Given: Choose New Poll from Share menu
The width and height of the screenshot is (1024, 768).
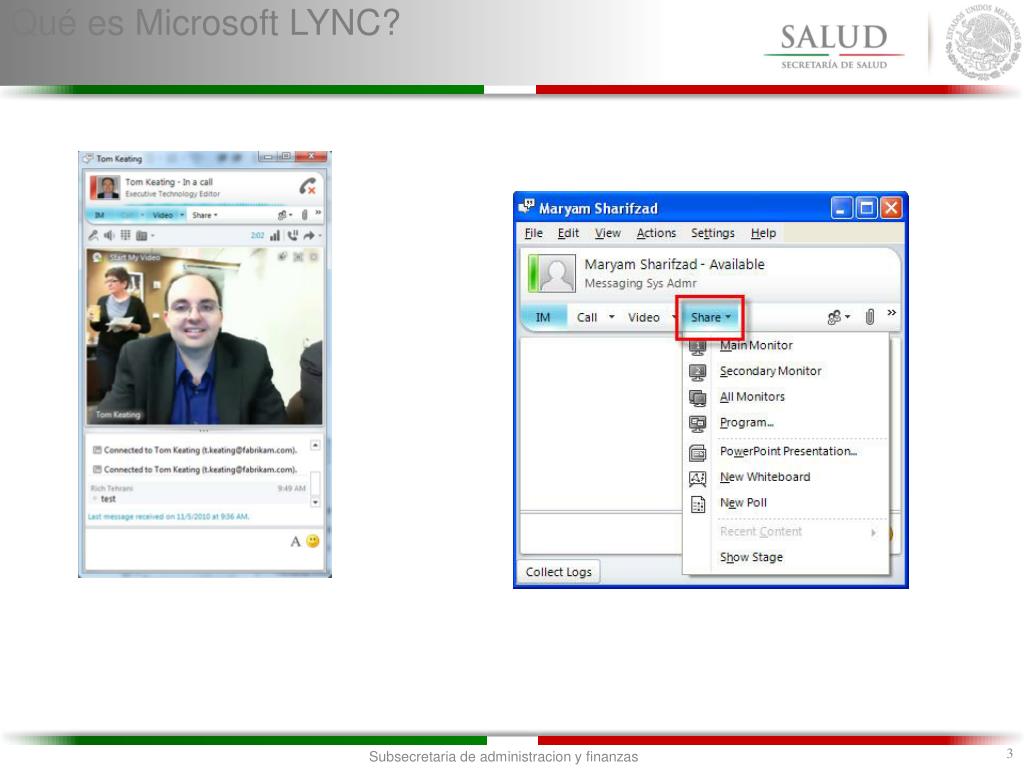Looking at the screenshot, I should pos(786,503).
